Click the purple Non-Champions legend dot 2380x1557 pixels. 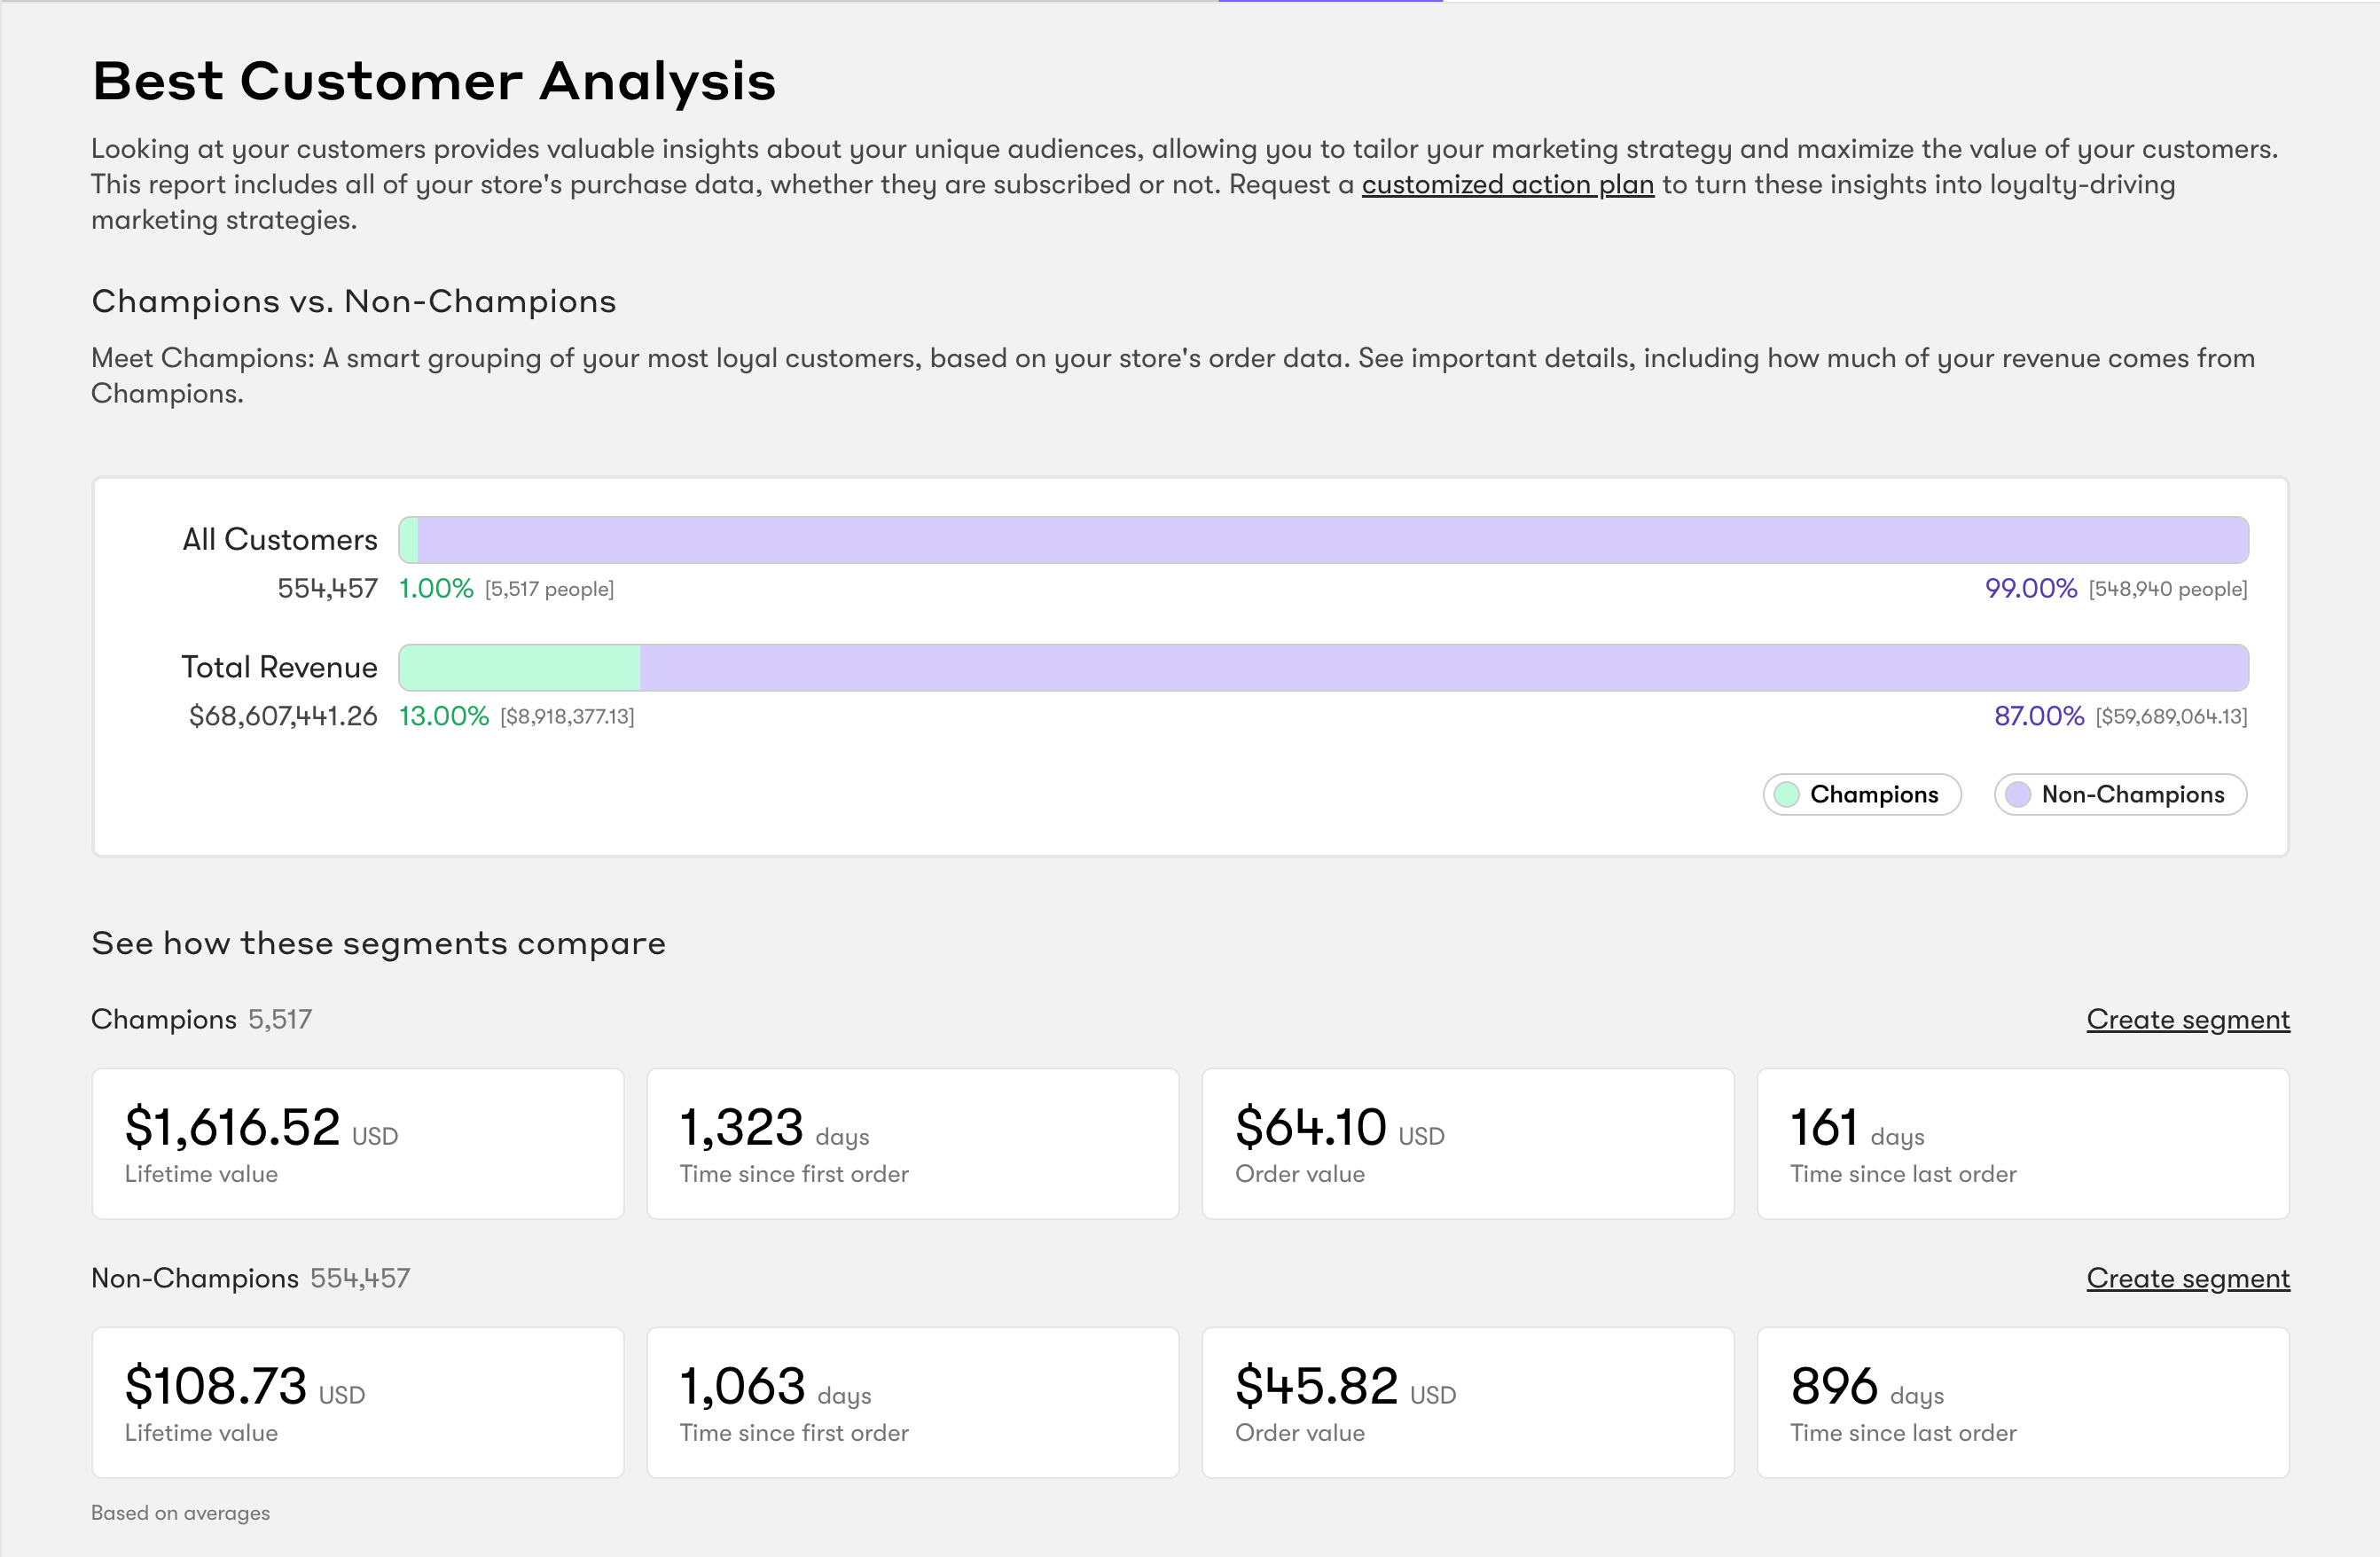[2018, 794]
